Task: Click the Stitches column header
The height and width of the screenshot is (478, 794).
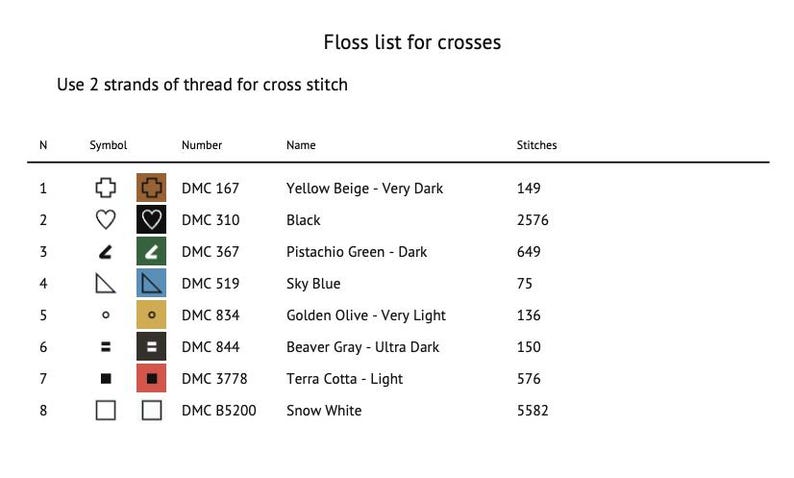Action: pyautogui.click(x=537, y=145)
